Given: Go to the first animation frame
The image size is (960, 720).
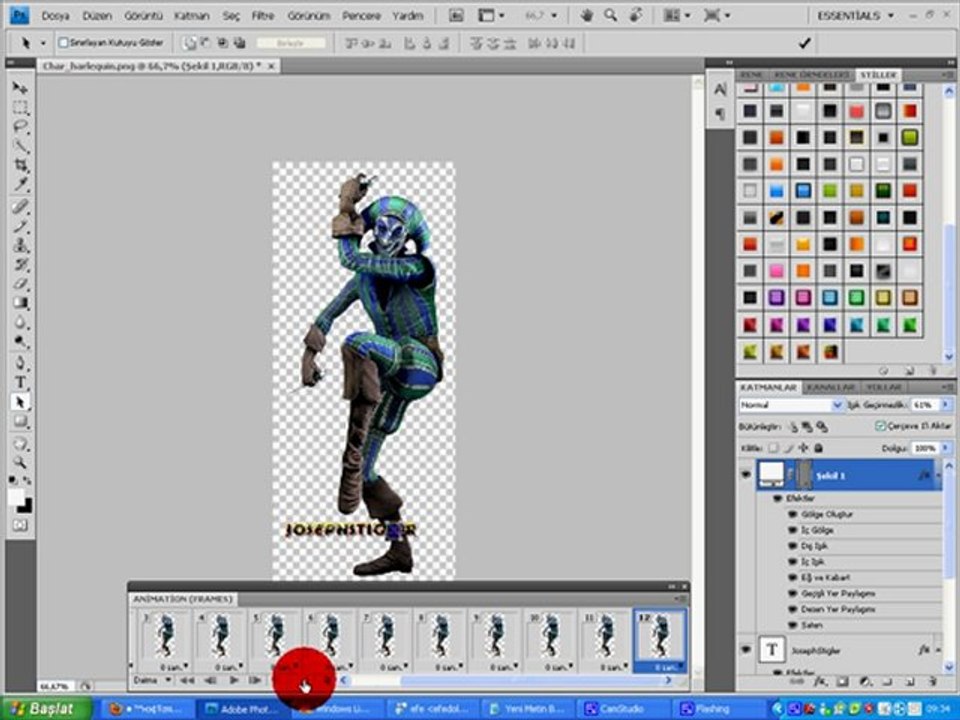Looking at the screenshot, I should point(187,680).
